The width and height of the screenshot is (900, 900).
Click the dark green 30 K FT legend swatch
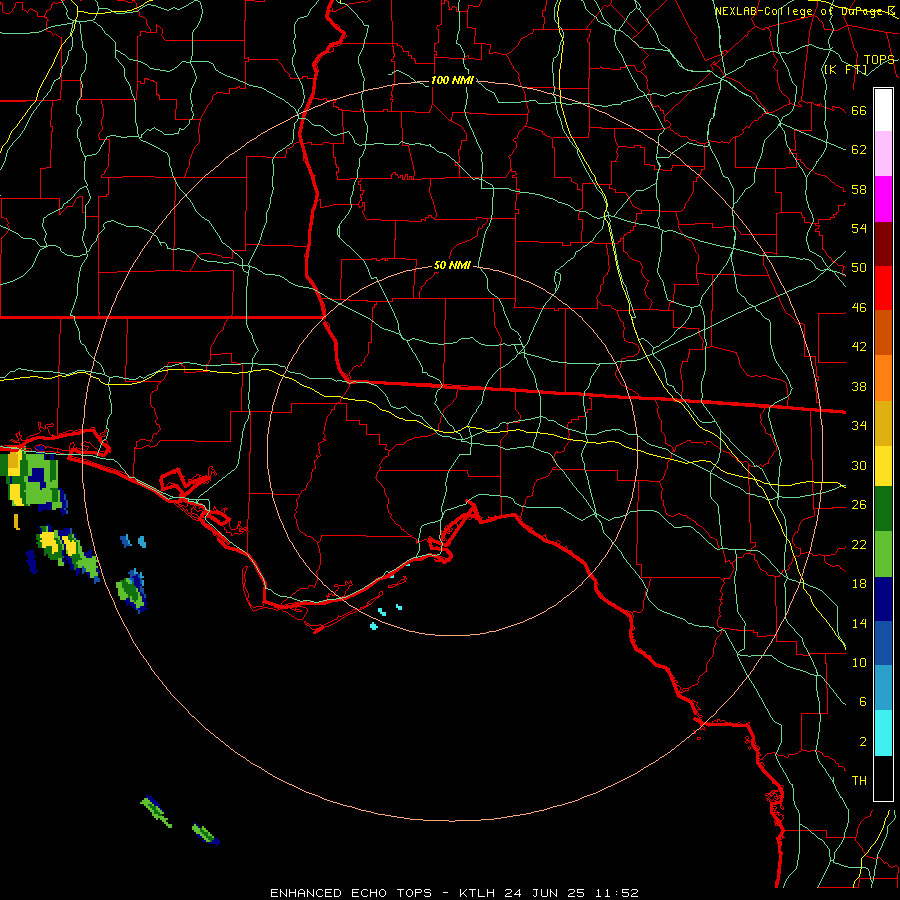coord(883,509)
